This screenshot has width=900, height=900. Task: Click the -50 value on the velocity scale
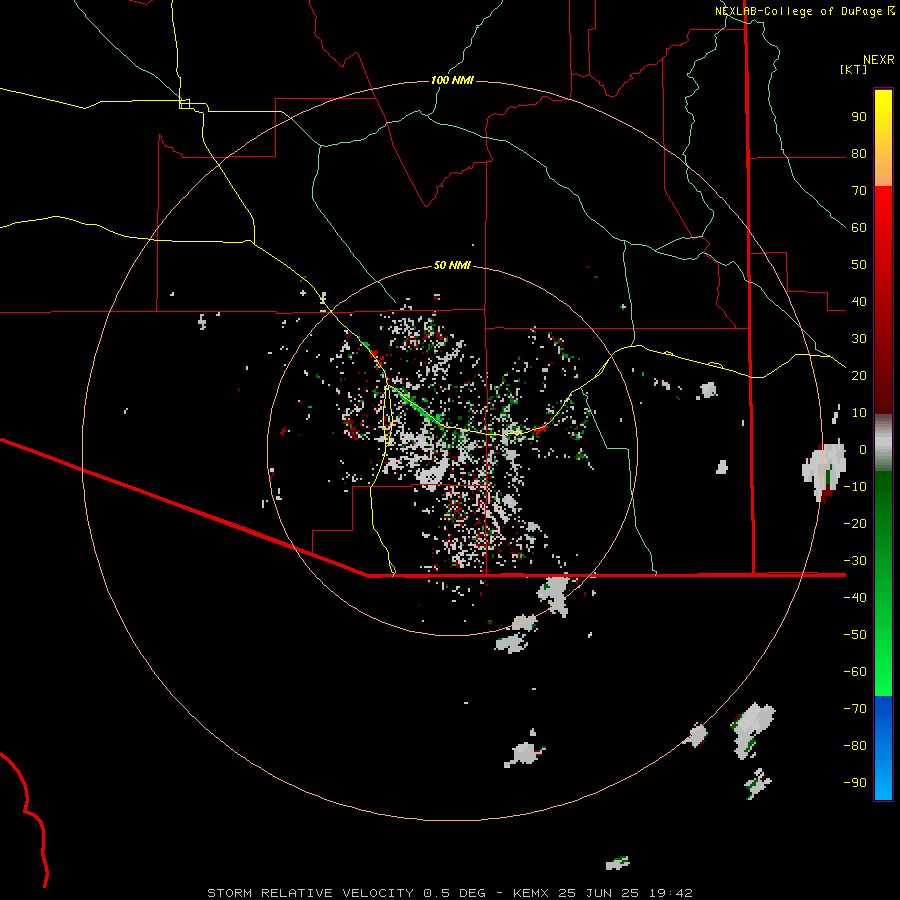point(855,634)
